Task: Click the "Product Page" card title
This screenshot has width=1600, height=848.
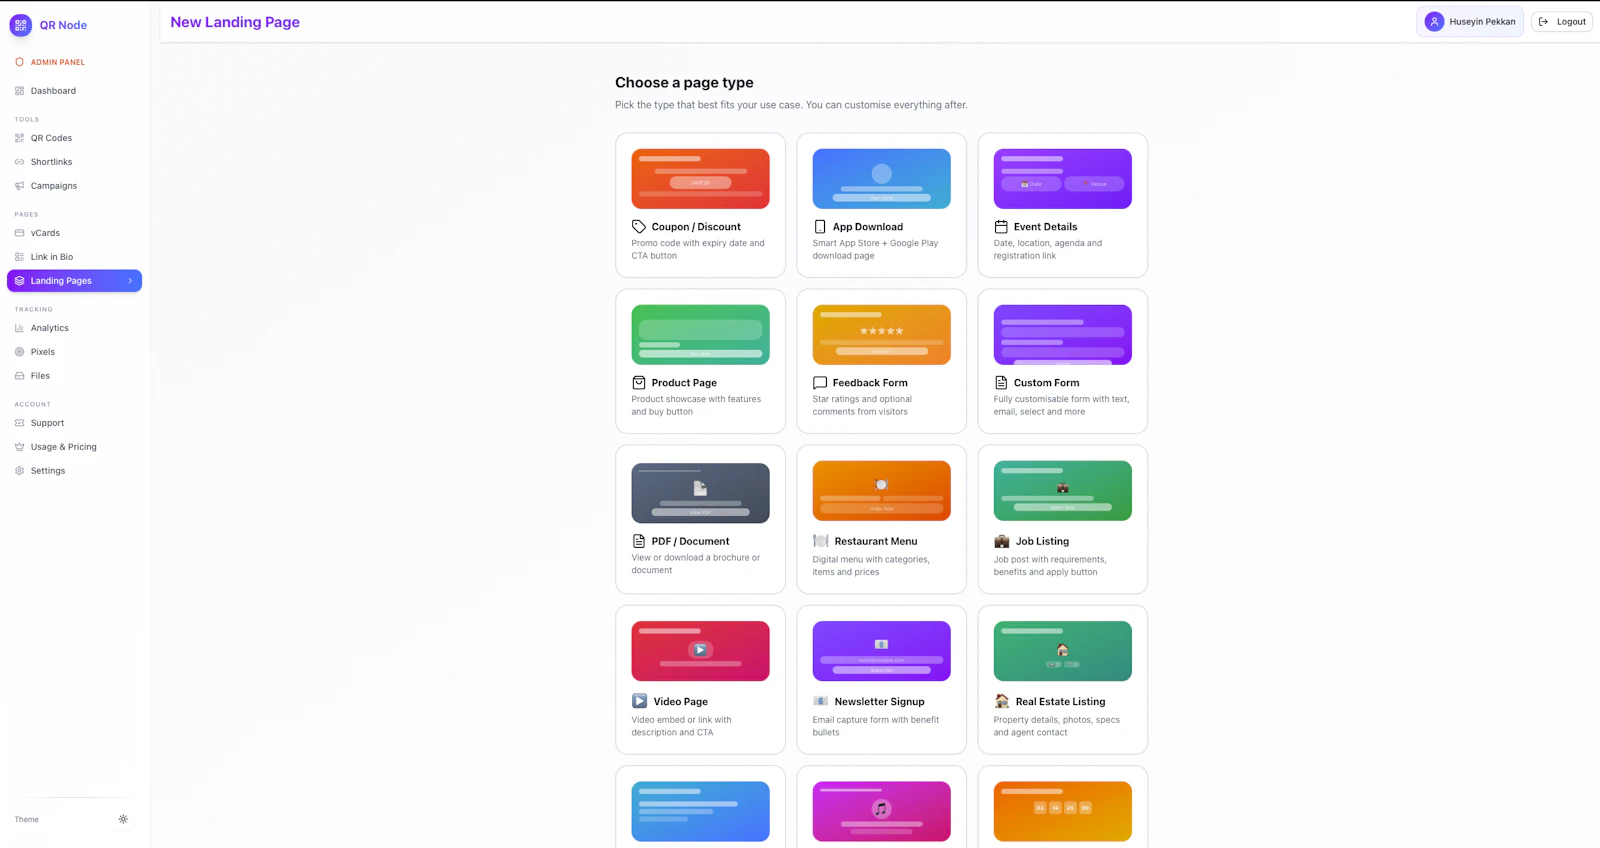Action: [x=684, y=383]
